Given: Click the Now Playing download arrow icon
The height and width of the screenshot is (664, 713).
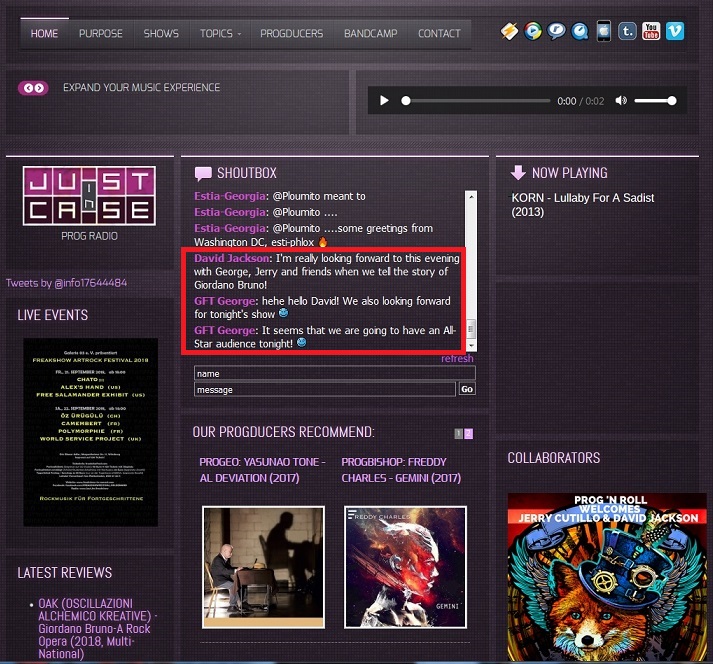Looking at the screenshot, I should point(517,173).
